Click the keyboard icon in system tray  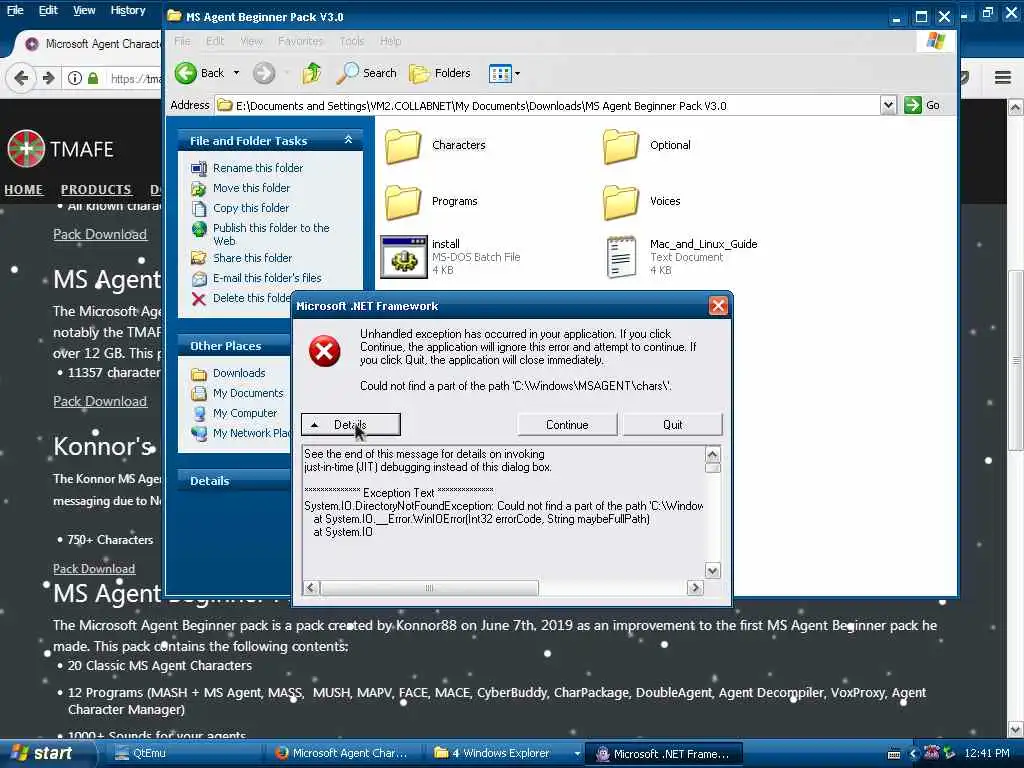pos(894,754)
